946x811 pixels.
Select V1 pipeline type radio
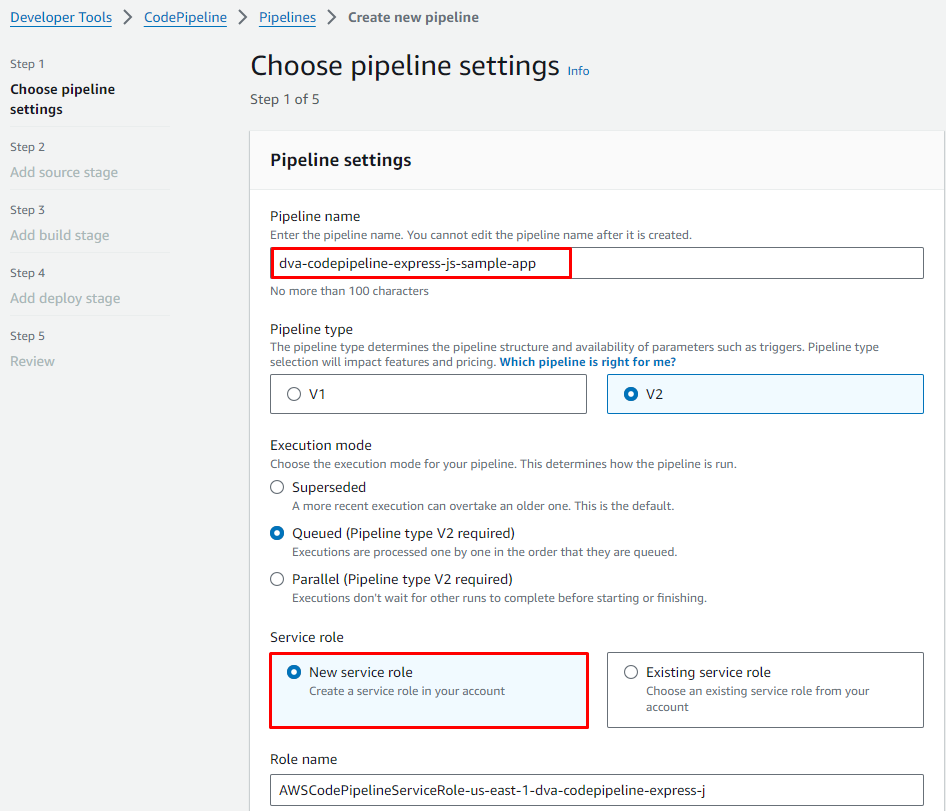pos(294,394)
